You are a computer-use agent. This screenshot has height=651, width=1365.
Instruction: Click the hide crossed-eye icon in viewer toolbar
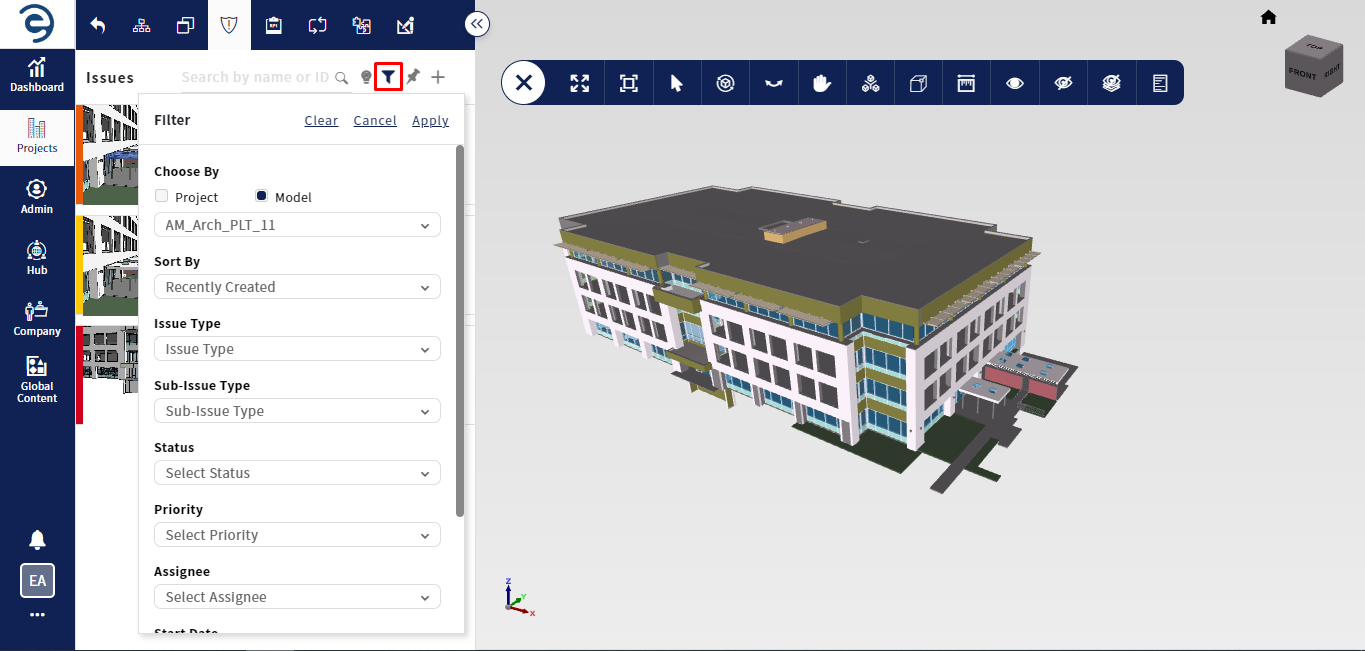[1063, 83]
